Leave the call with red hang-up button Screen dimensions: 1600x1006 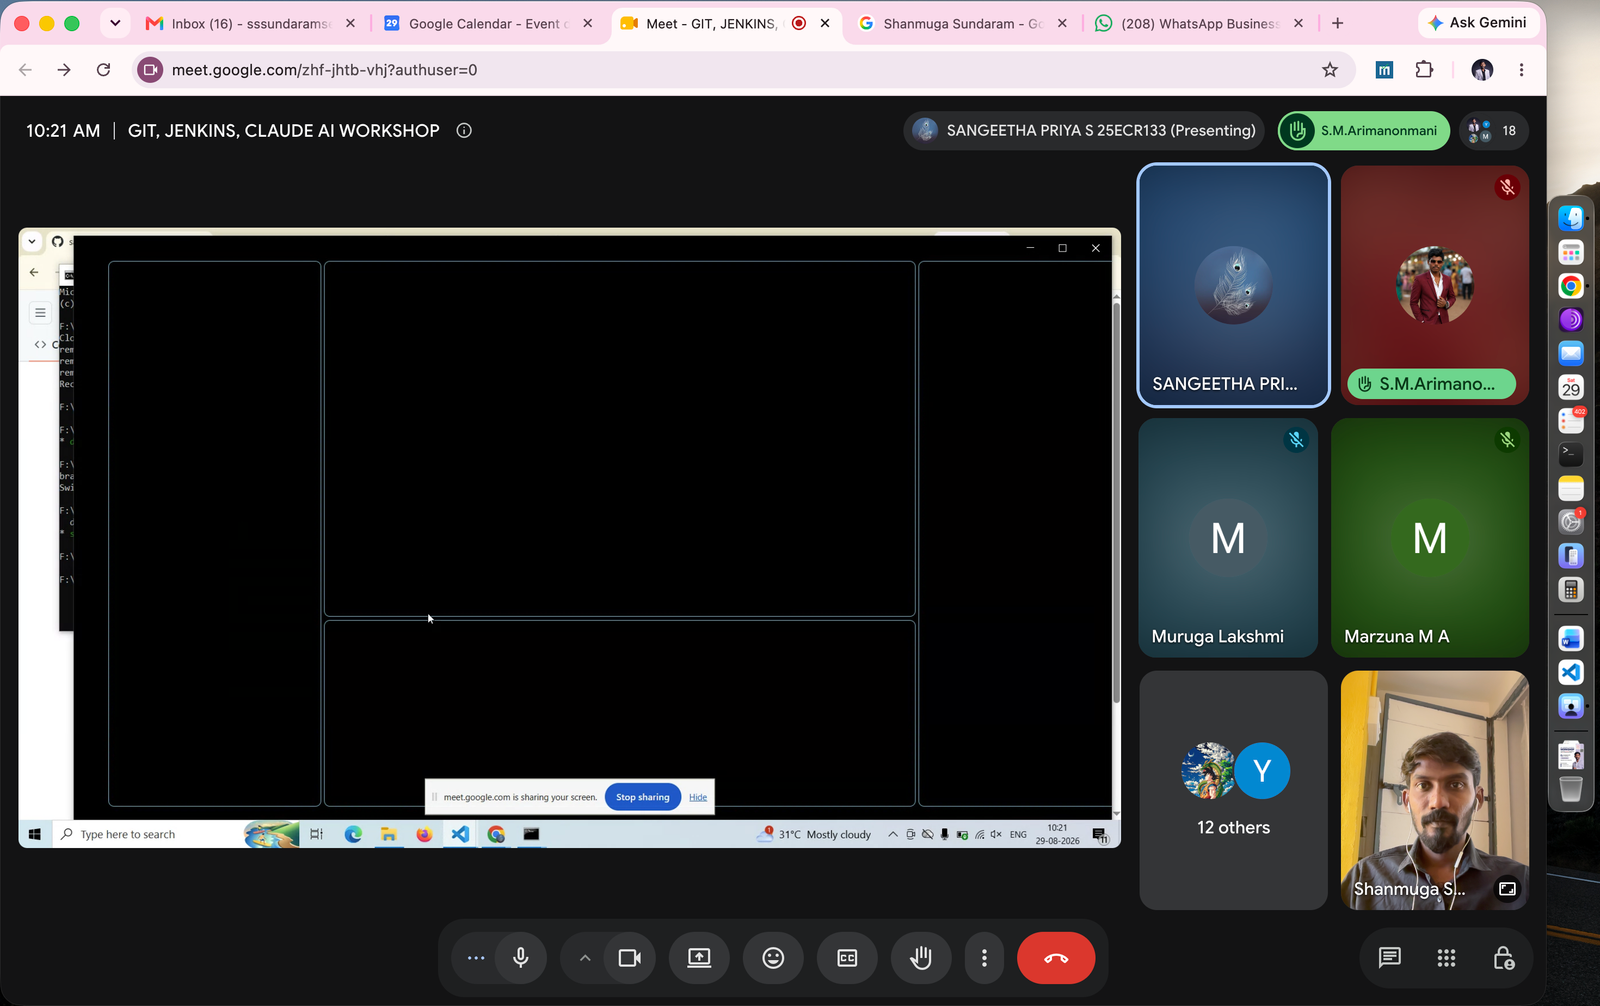[1056, 958]
